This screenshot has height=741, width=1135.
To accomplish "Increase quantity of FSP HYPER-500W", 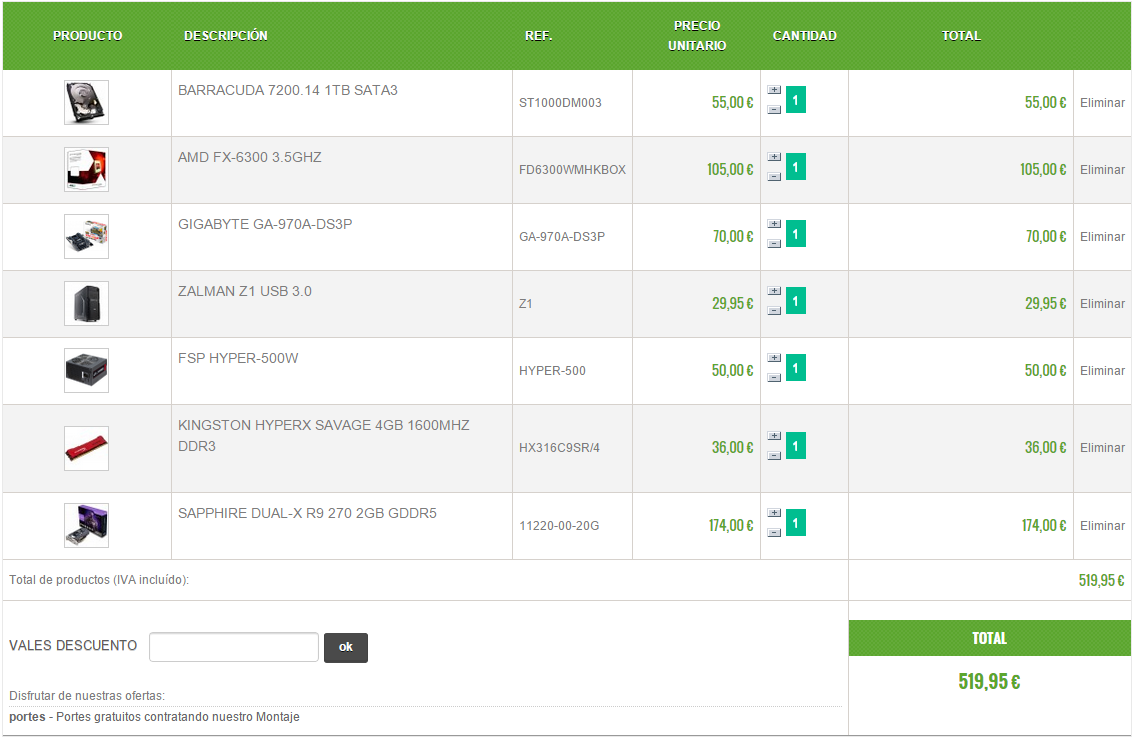I will point(774,358).
